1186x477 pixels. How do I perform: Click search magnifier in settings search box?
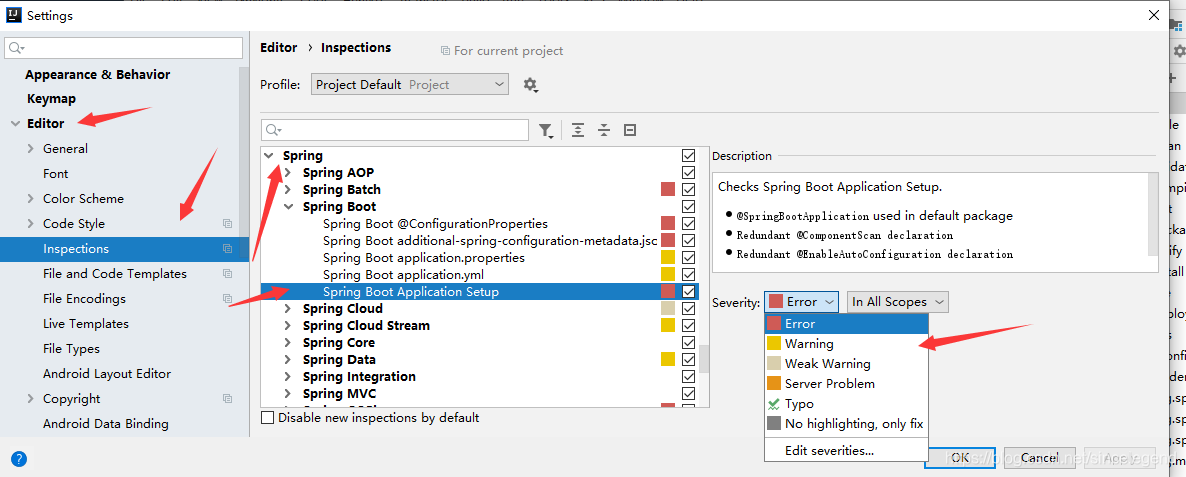coord(15,48)
